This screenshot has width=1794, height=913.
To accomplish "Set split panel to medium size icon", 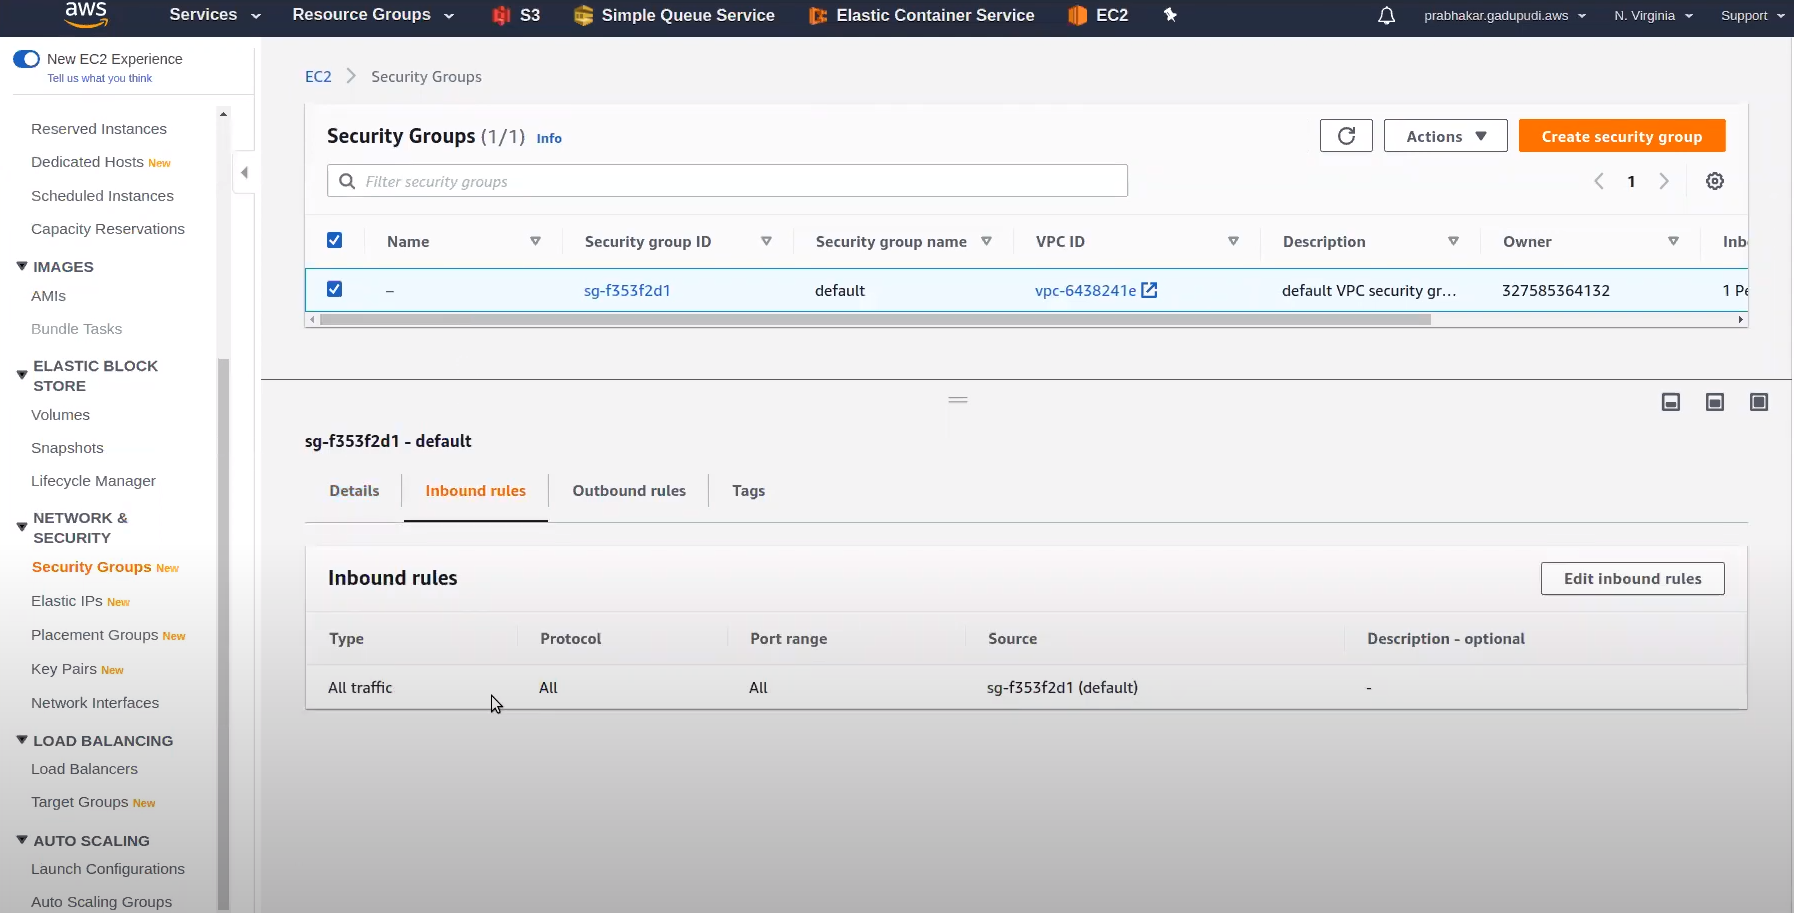I will [x=1715, y=402].
